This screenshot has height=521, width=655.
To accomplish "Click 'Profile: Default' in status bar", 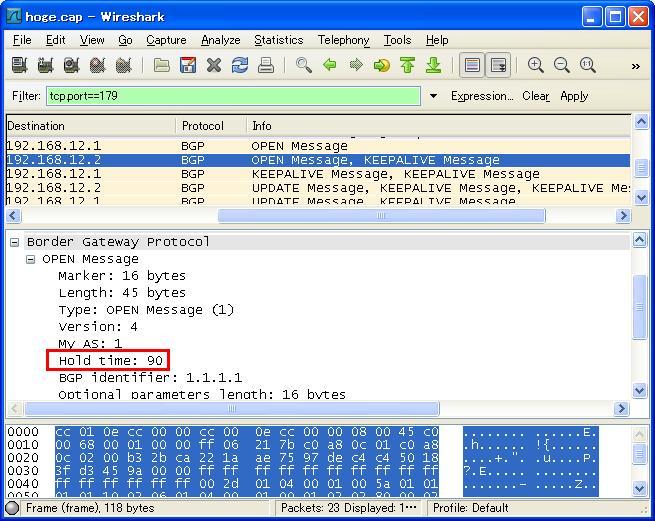I will (x=470, y=508).
